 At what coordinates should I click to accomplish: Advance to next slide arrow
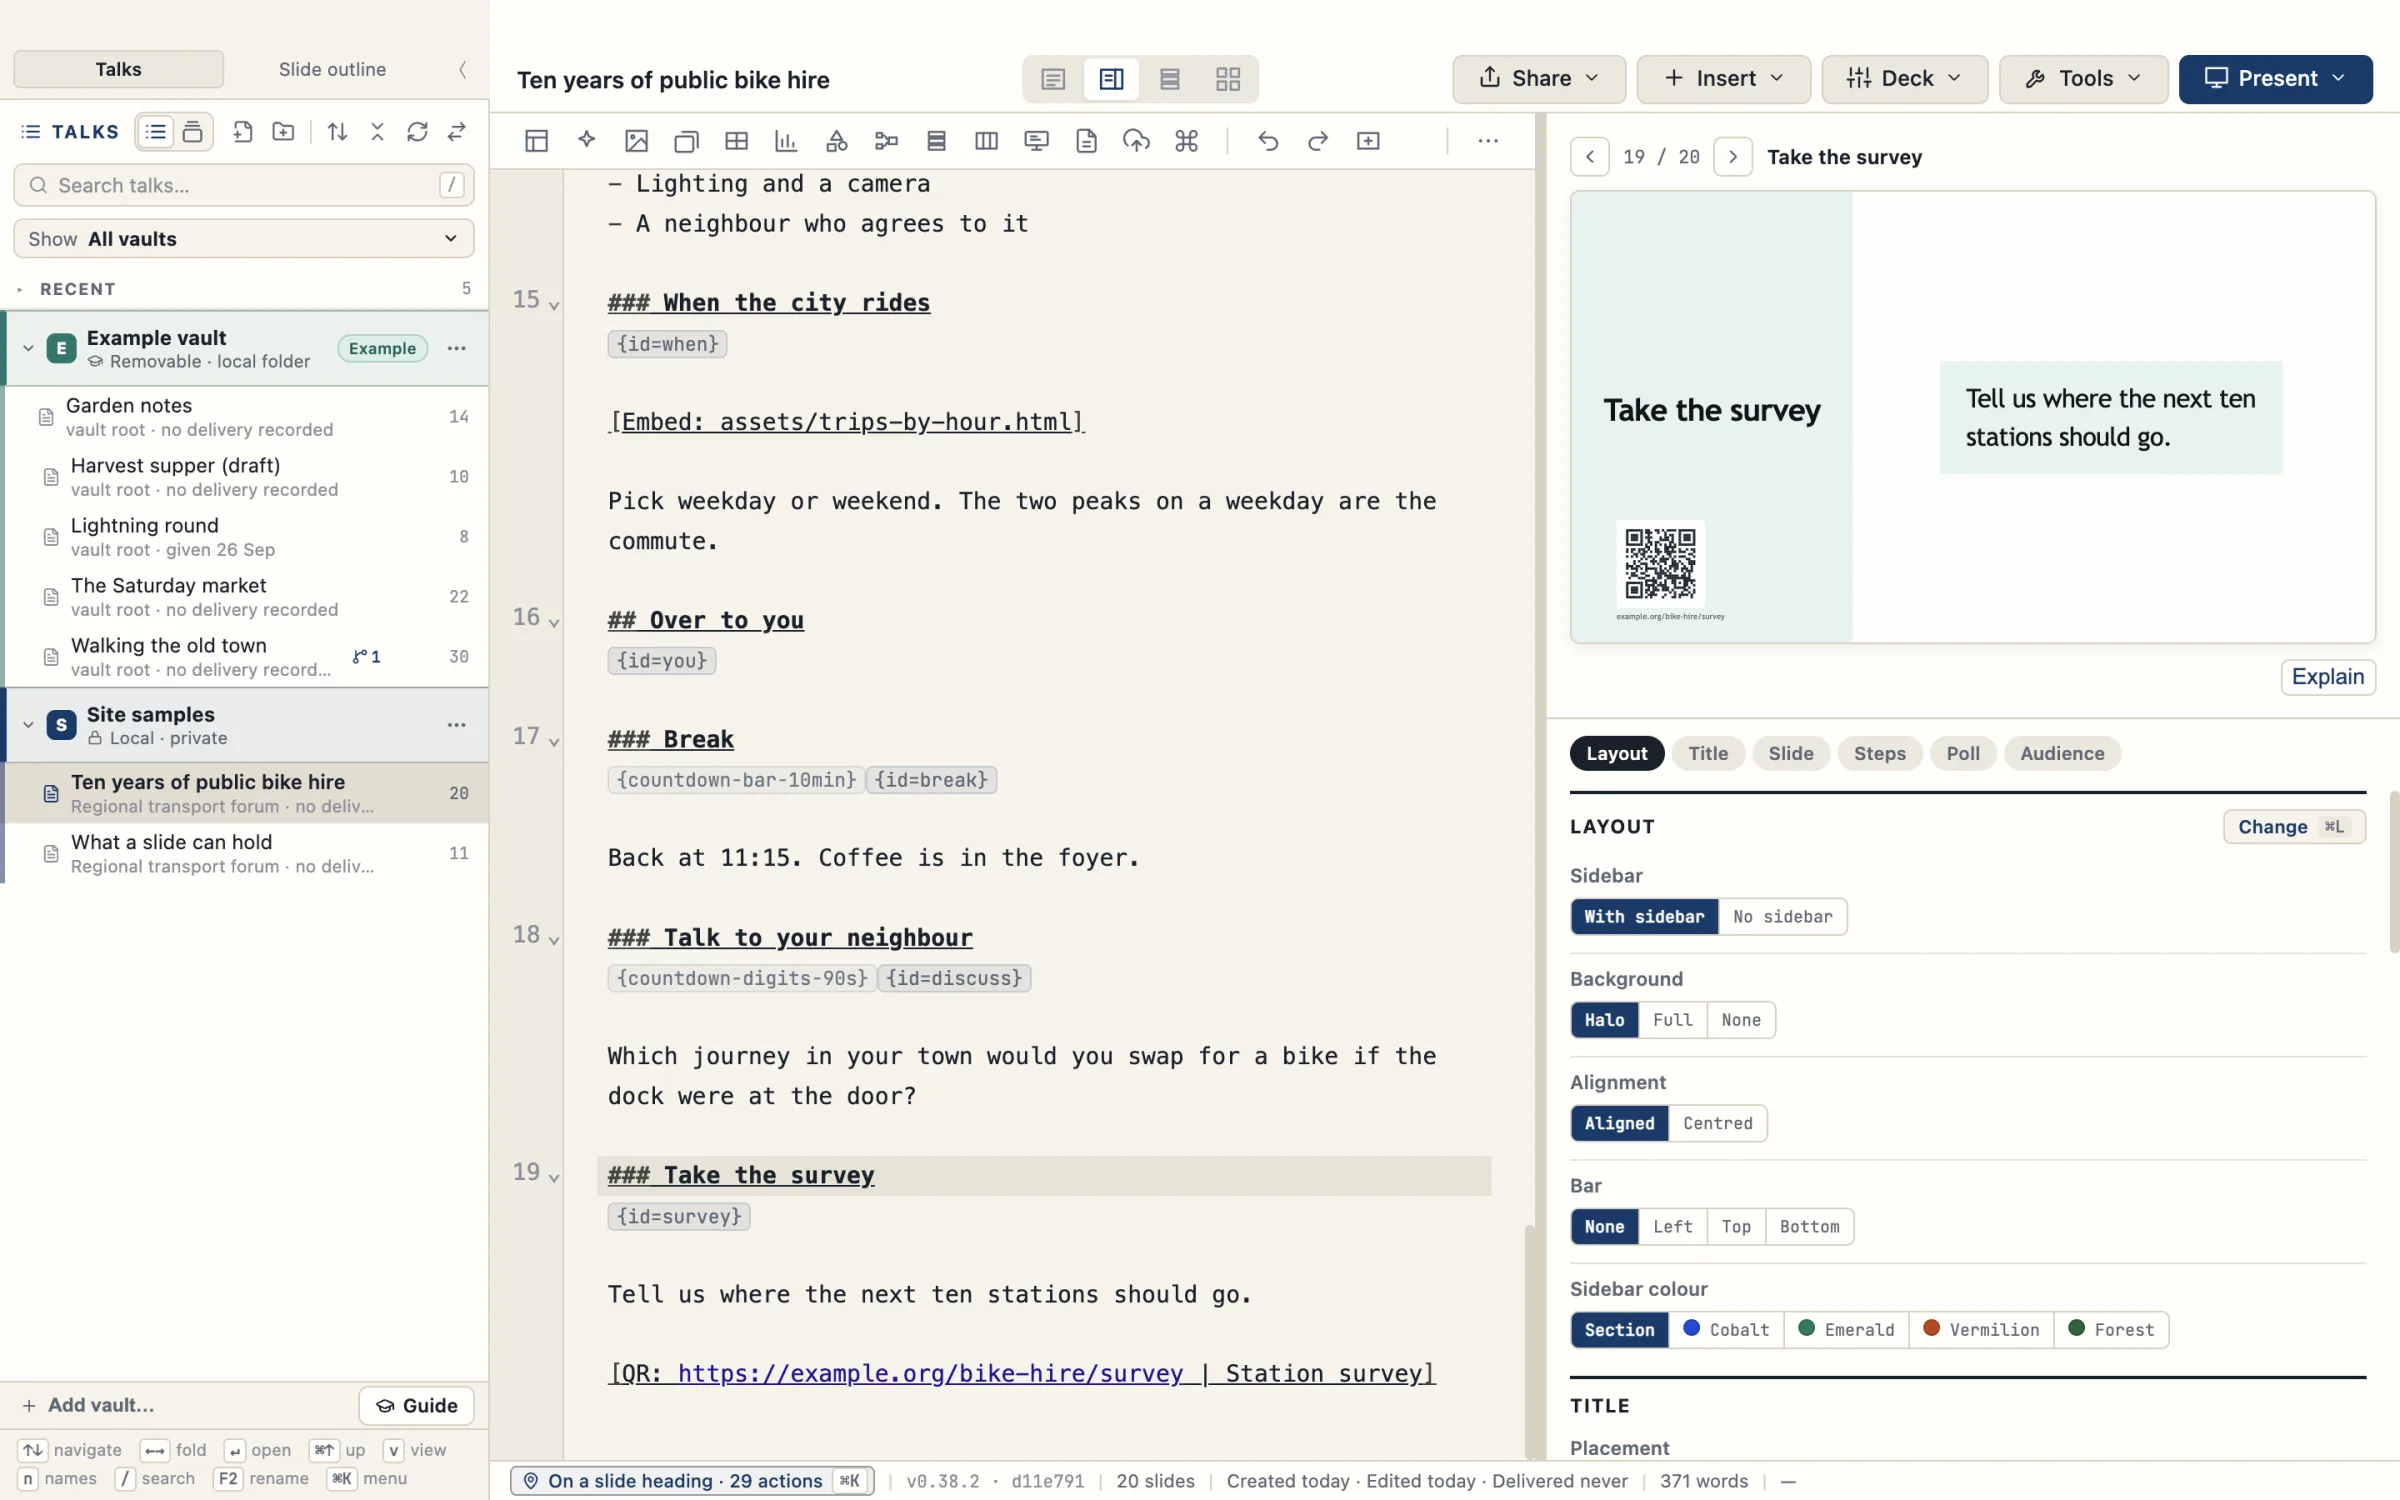(x=1733, y=157)
